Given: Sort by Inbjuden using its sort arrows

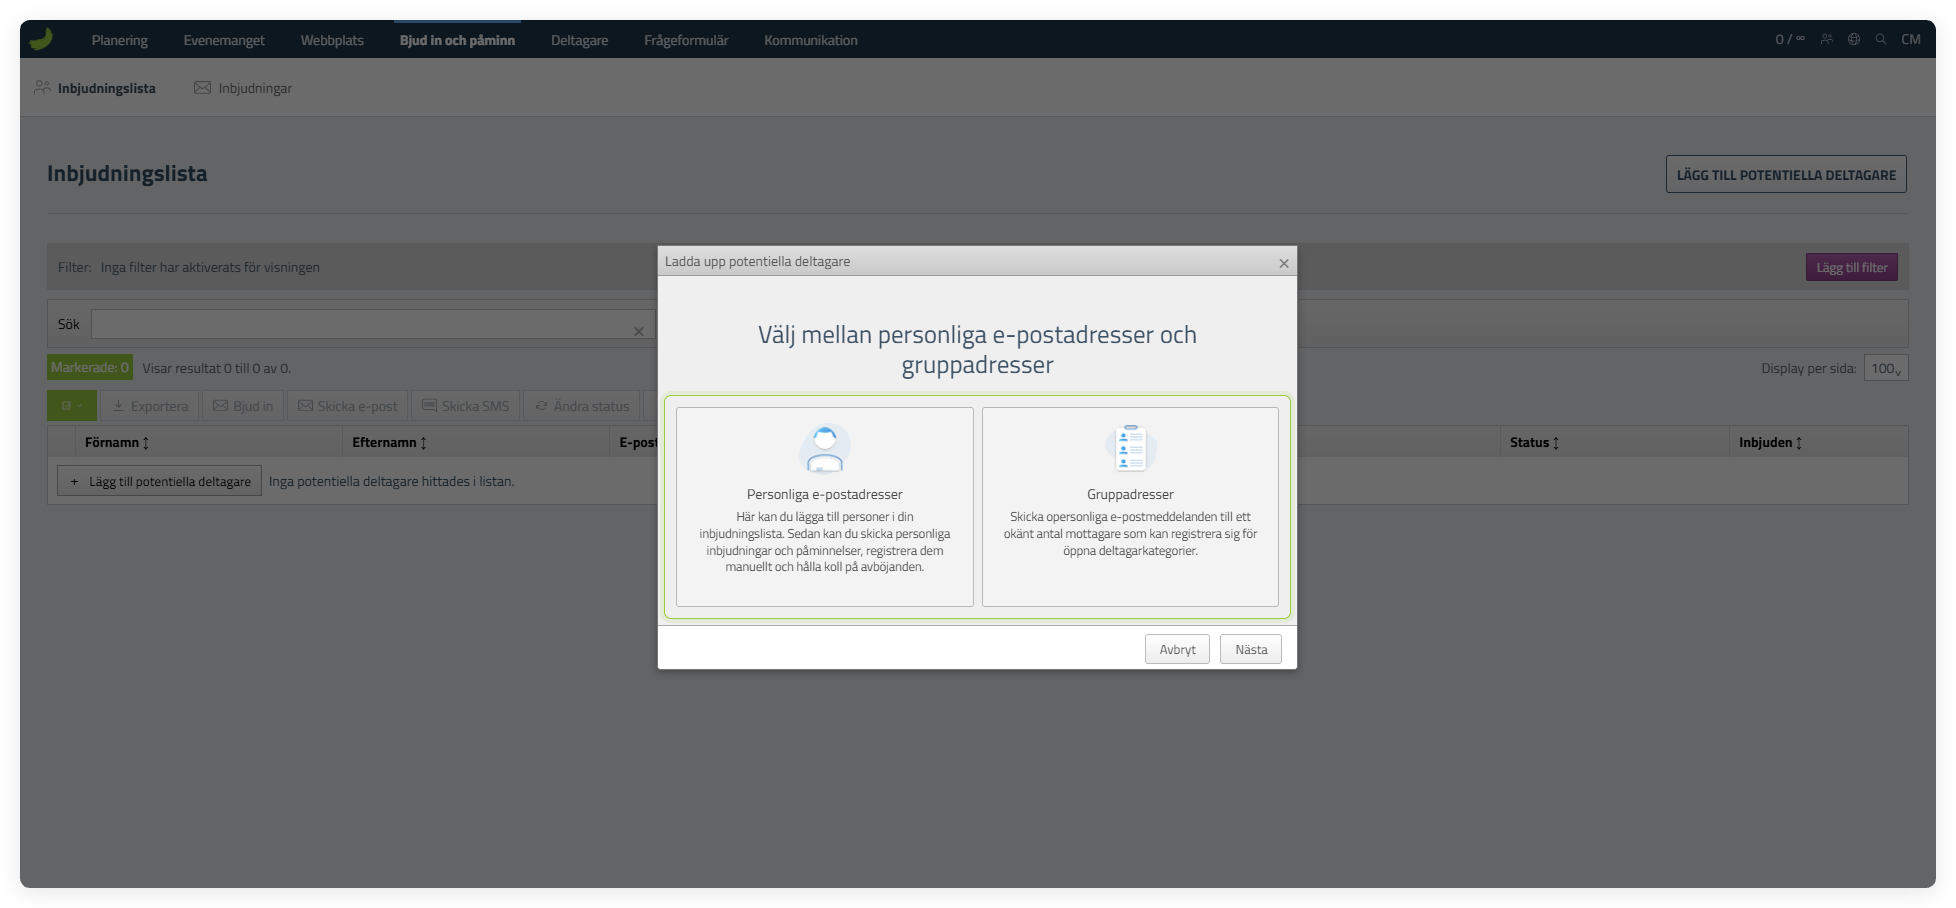Looking at the screenshot, I should coord(1799,443).
